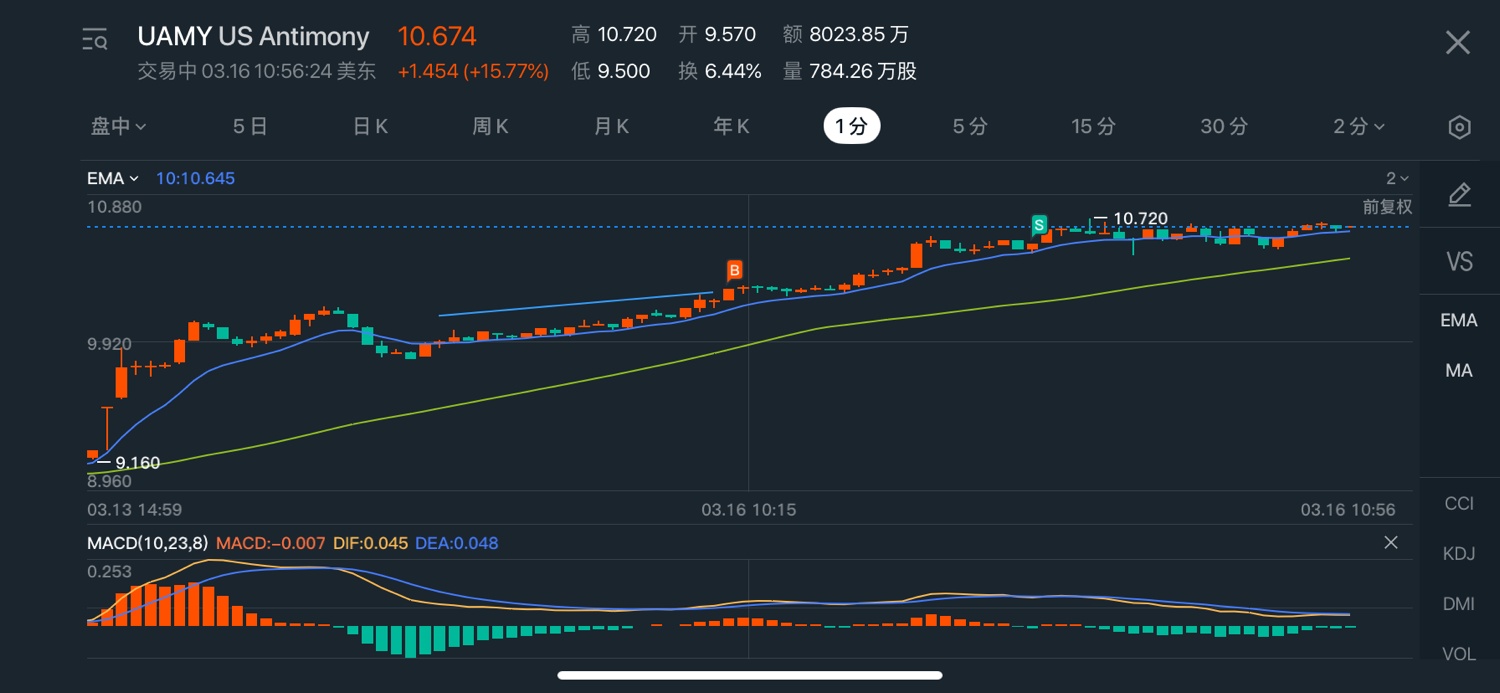Tap the 前复权 adjustment label
This screenshot has height=693, width=1500.
click(x=1387, y=207)
